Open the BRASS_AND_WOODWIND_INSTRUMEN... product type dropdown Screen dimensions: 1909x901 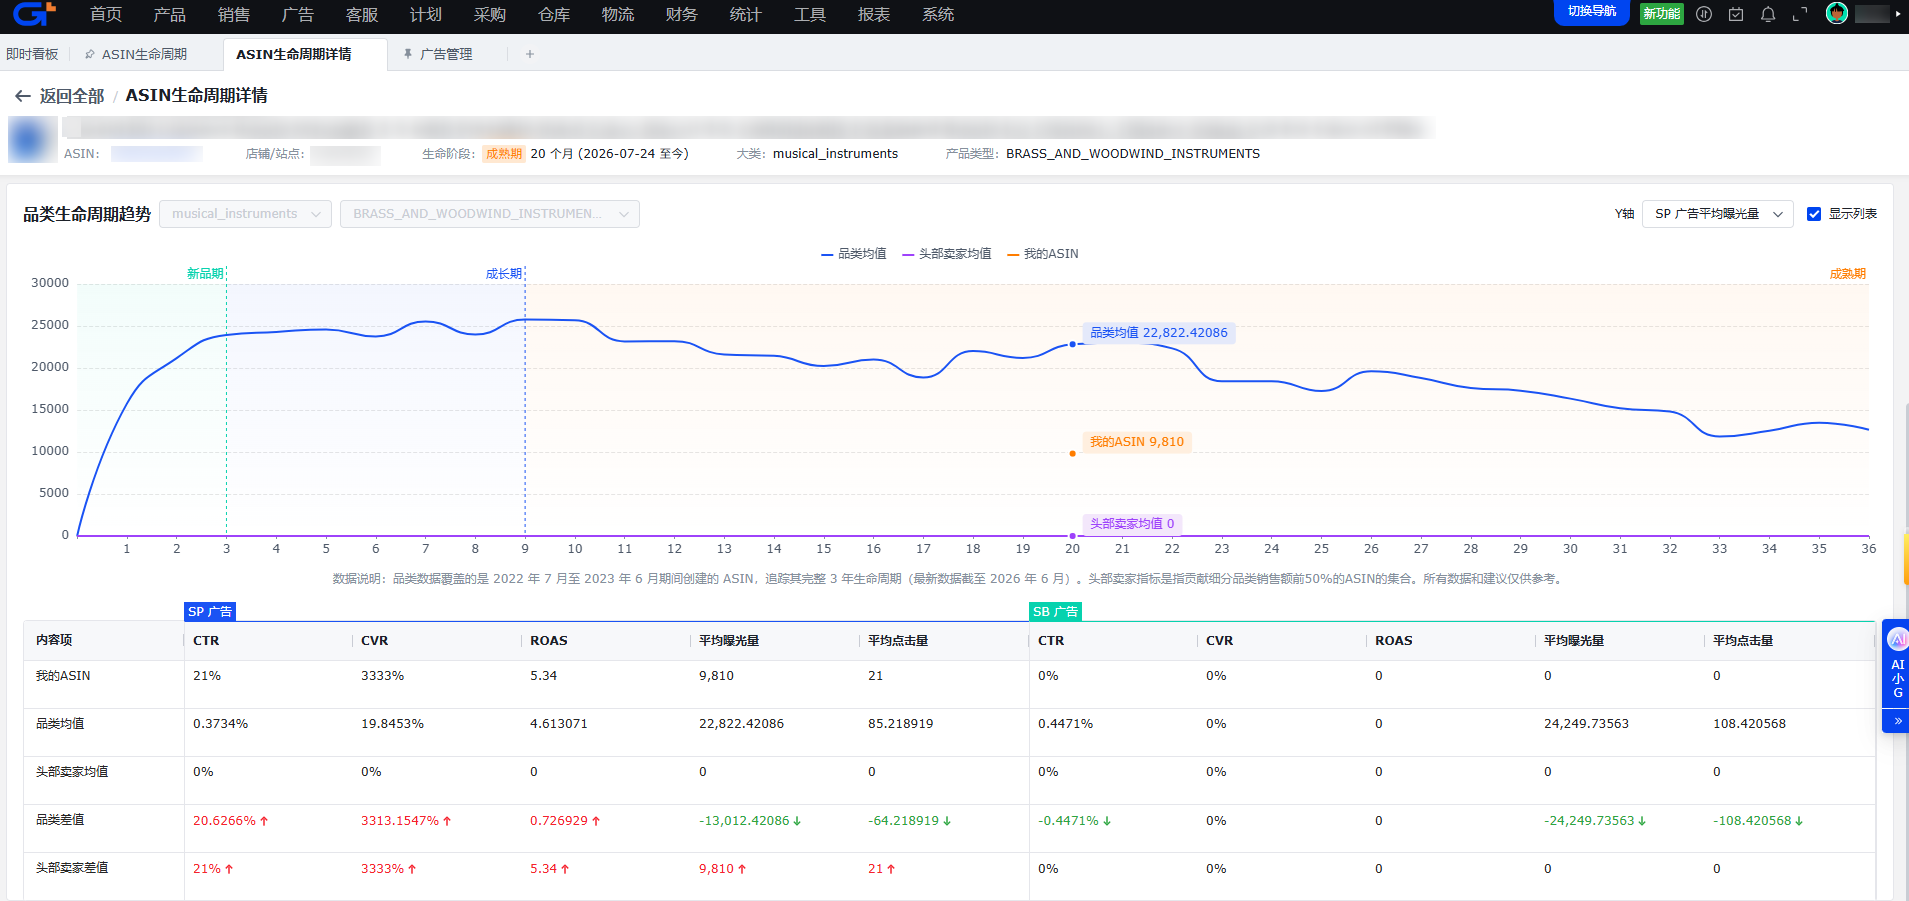pos(490,214)
